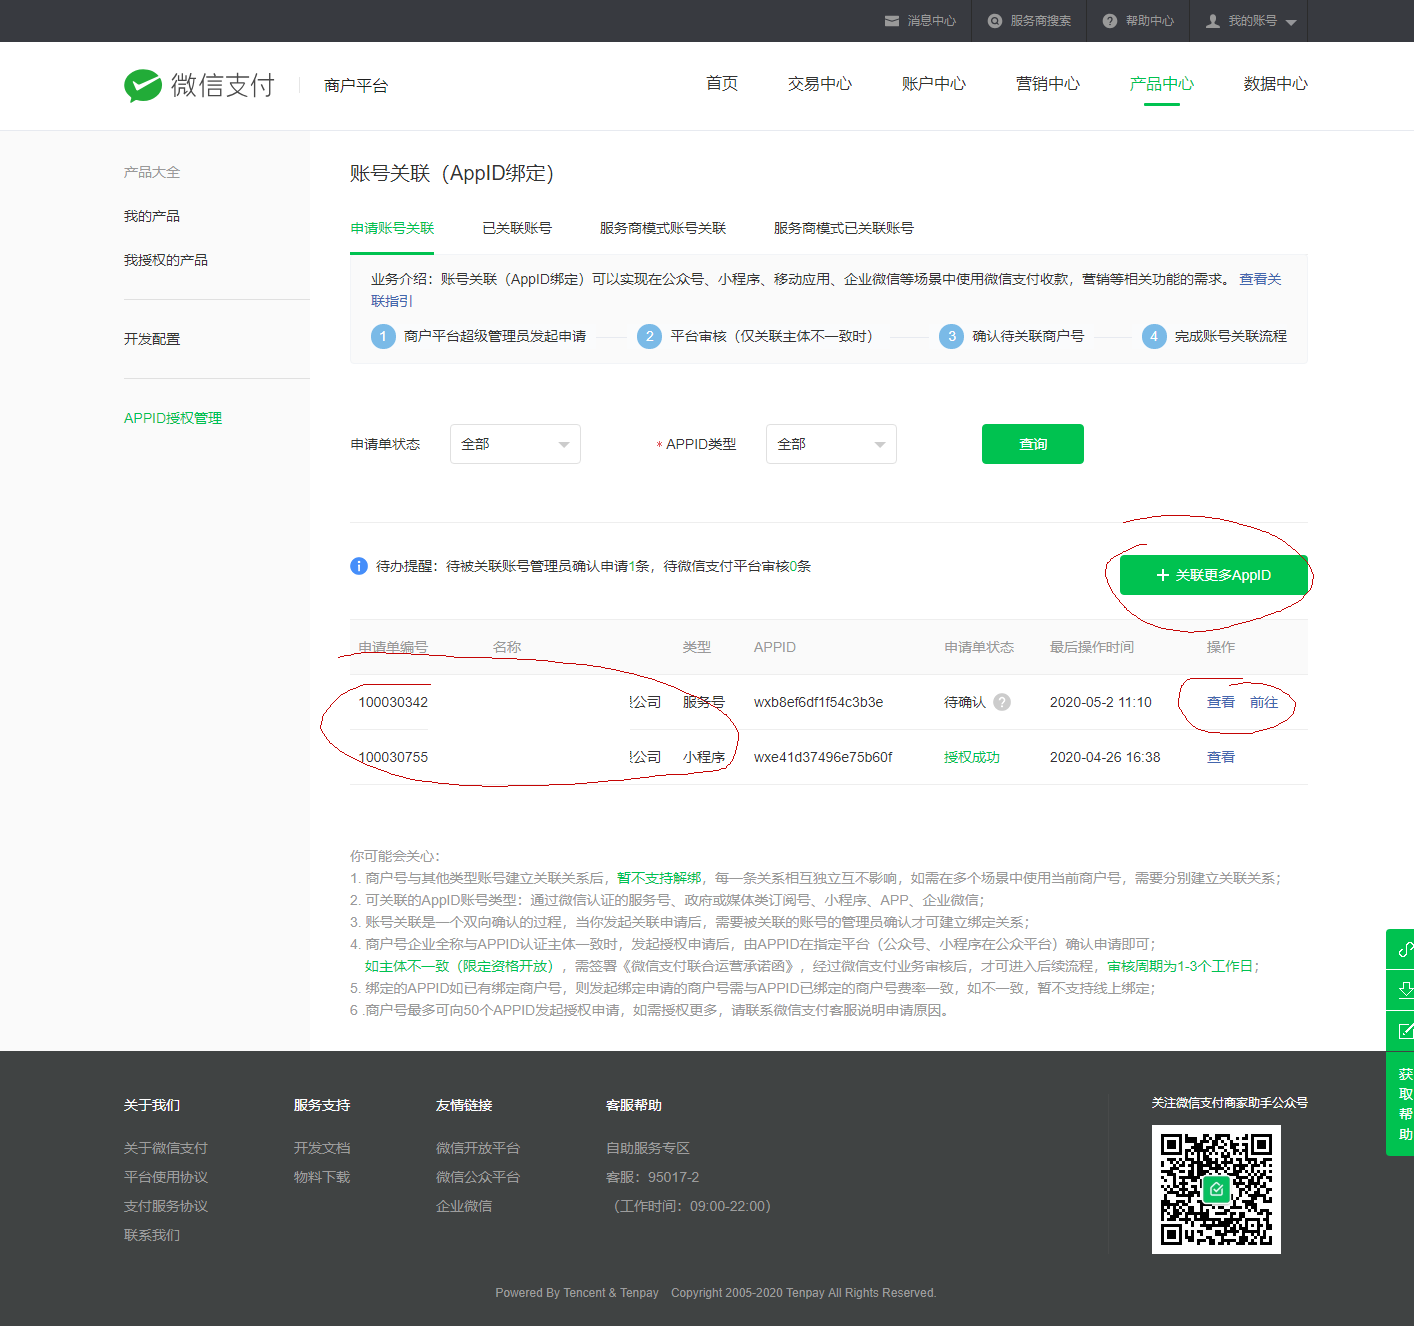The image size is (1414, 1326).
Task: Click the 商户平台 header text
Action: point(356,86)
